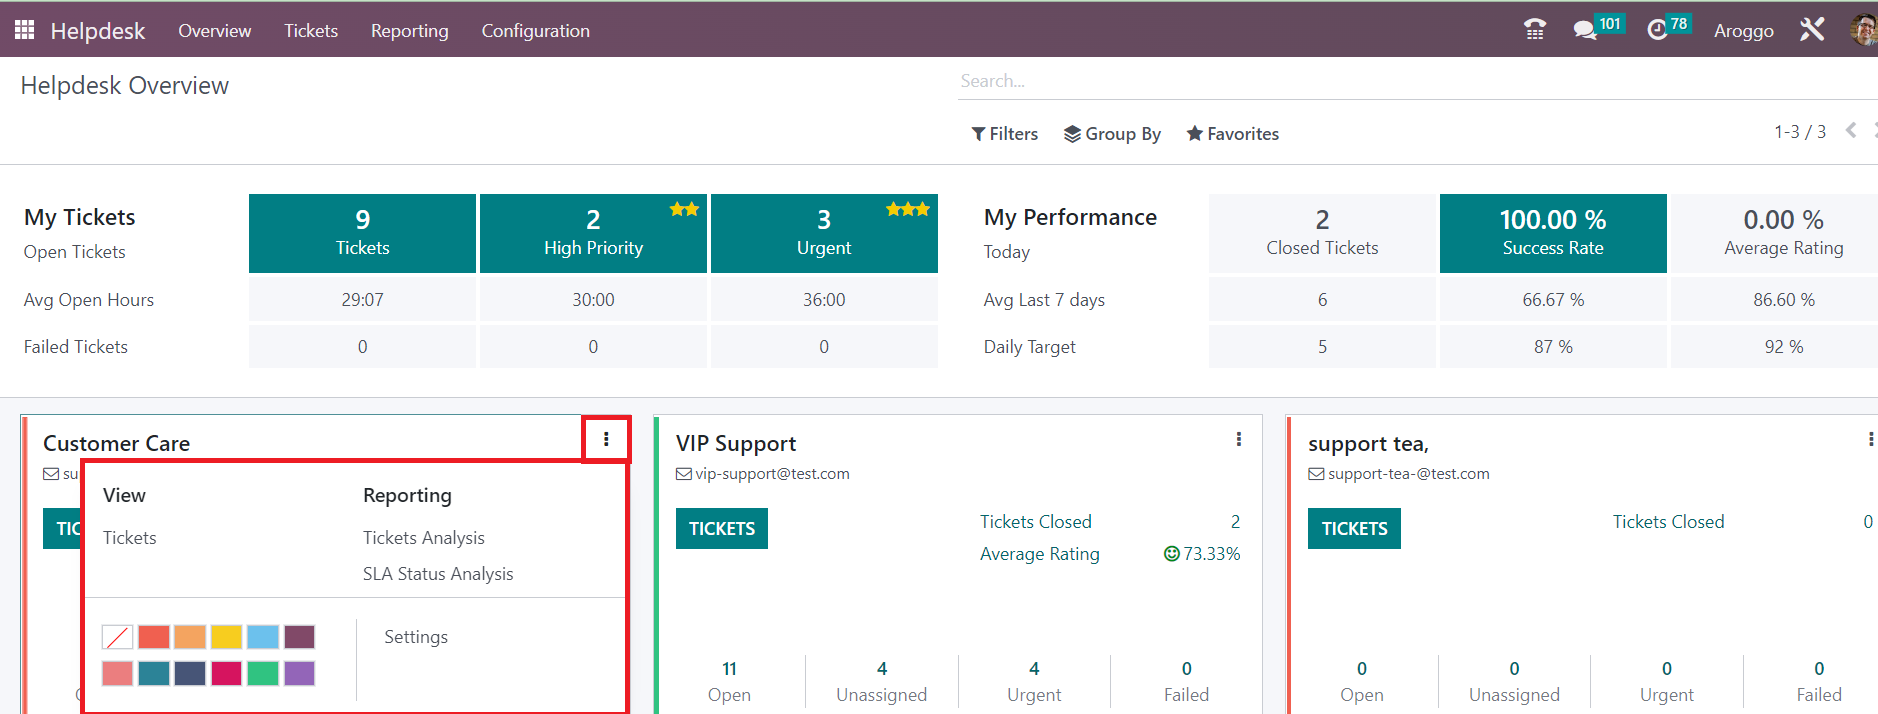
Task: Open VIP Support kebab menu
Action: [1239, 440]
